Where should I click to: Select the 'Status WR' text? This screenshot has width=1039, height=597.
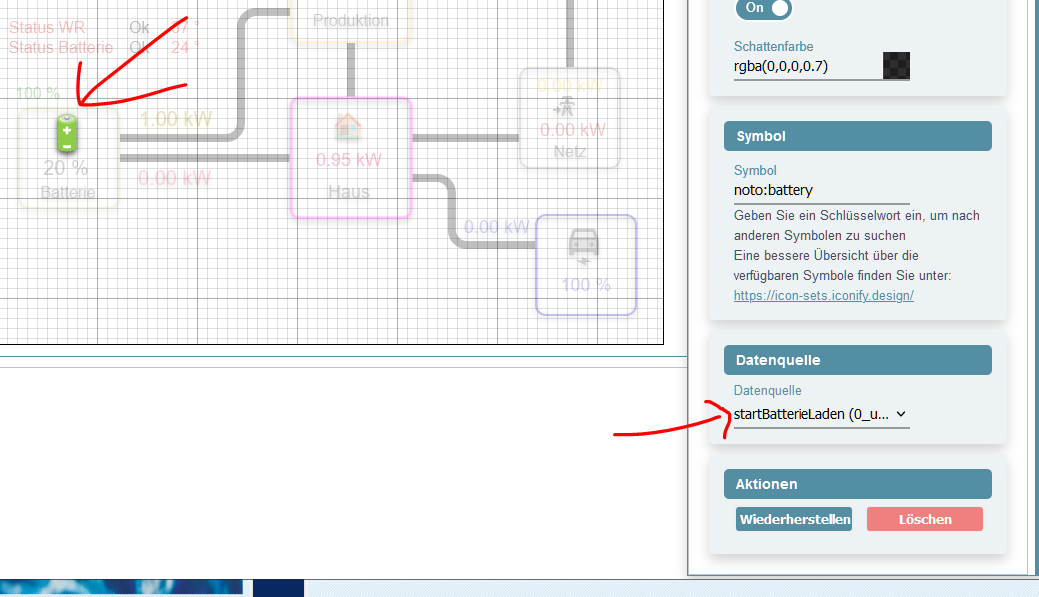(47, 28)
